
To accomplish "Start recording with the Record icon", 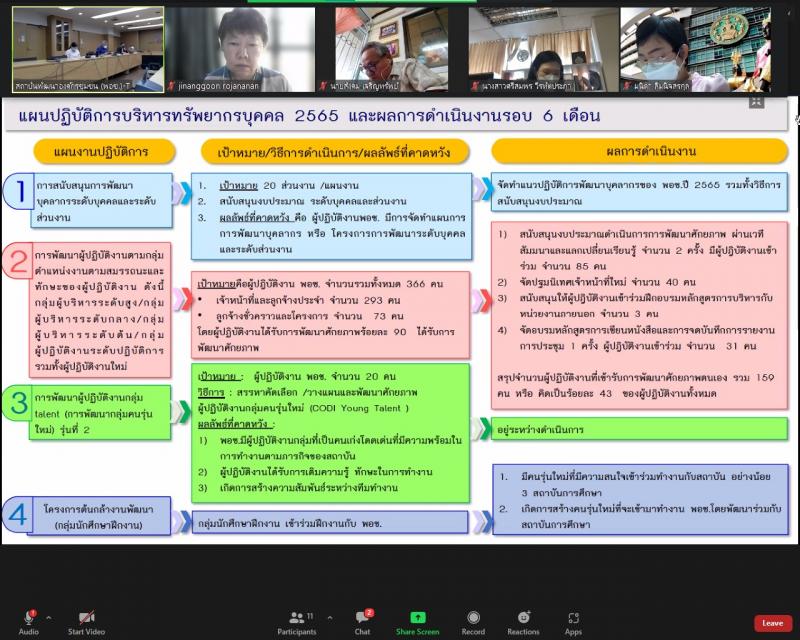I will tap(473, 618).
